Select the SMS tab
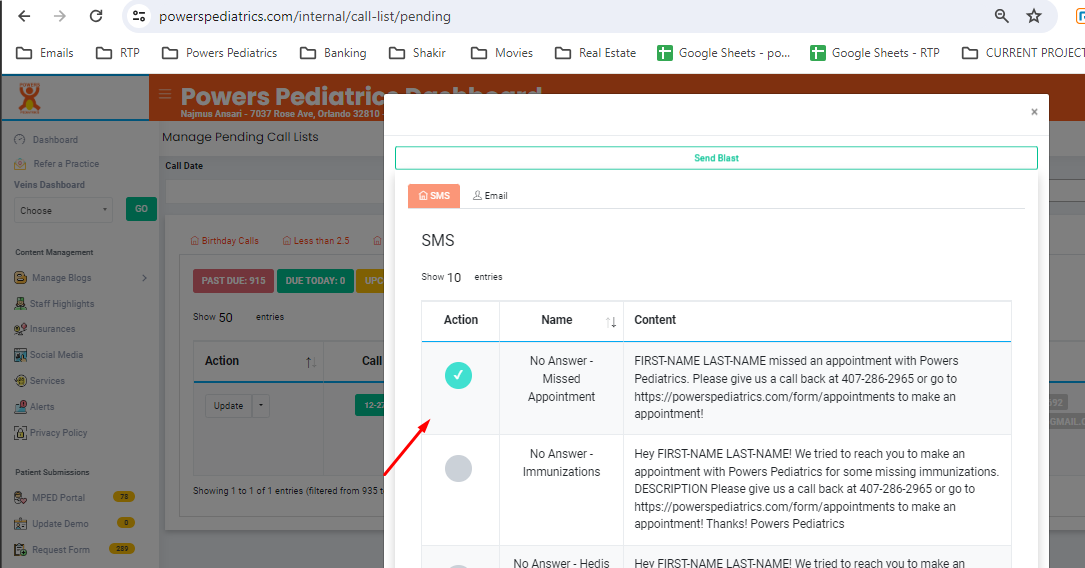This screenshot has height=568, width=1085. point(434,196)
